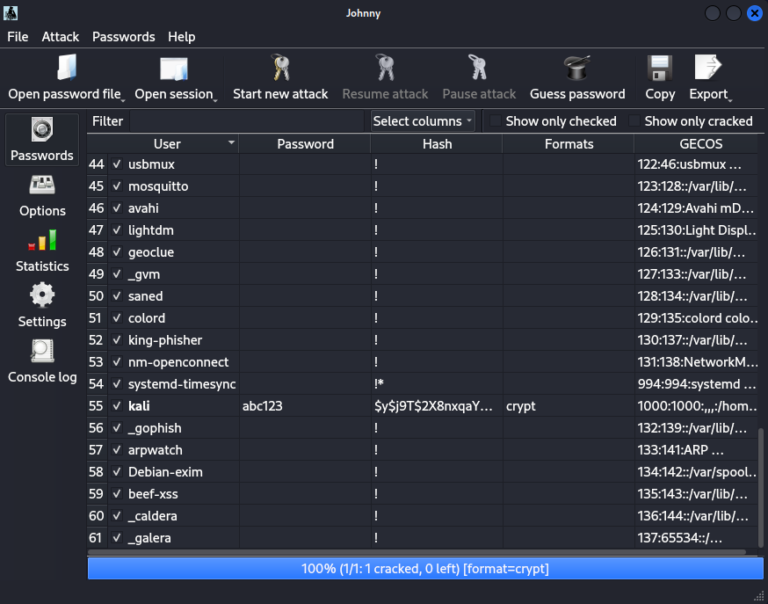
Task: Uncheck the kali user row checkbox
Action: click(x=117, y=407)
